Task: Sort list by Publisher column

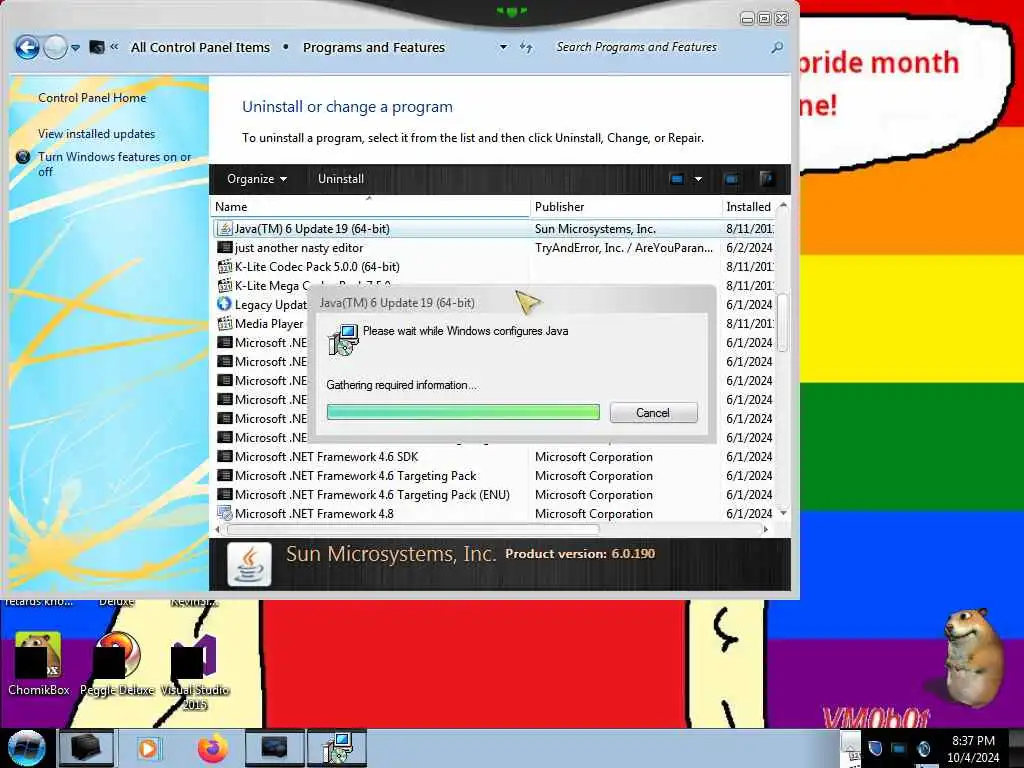Action: (x=626, y=207)
